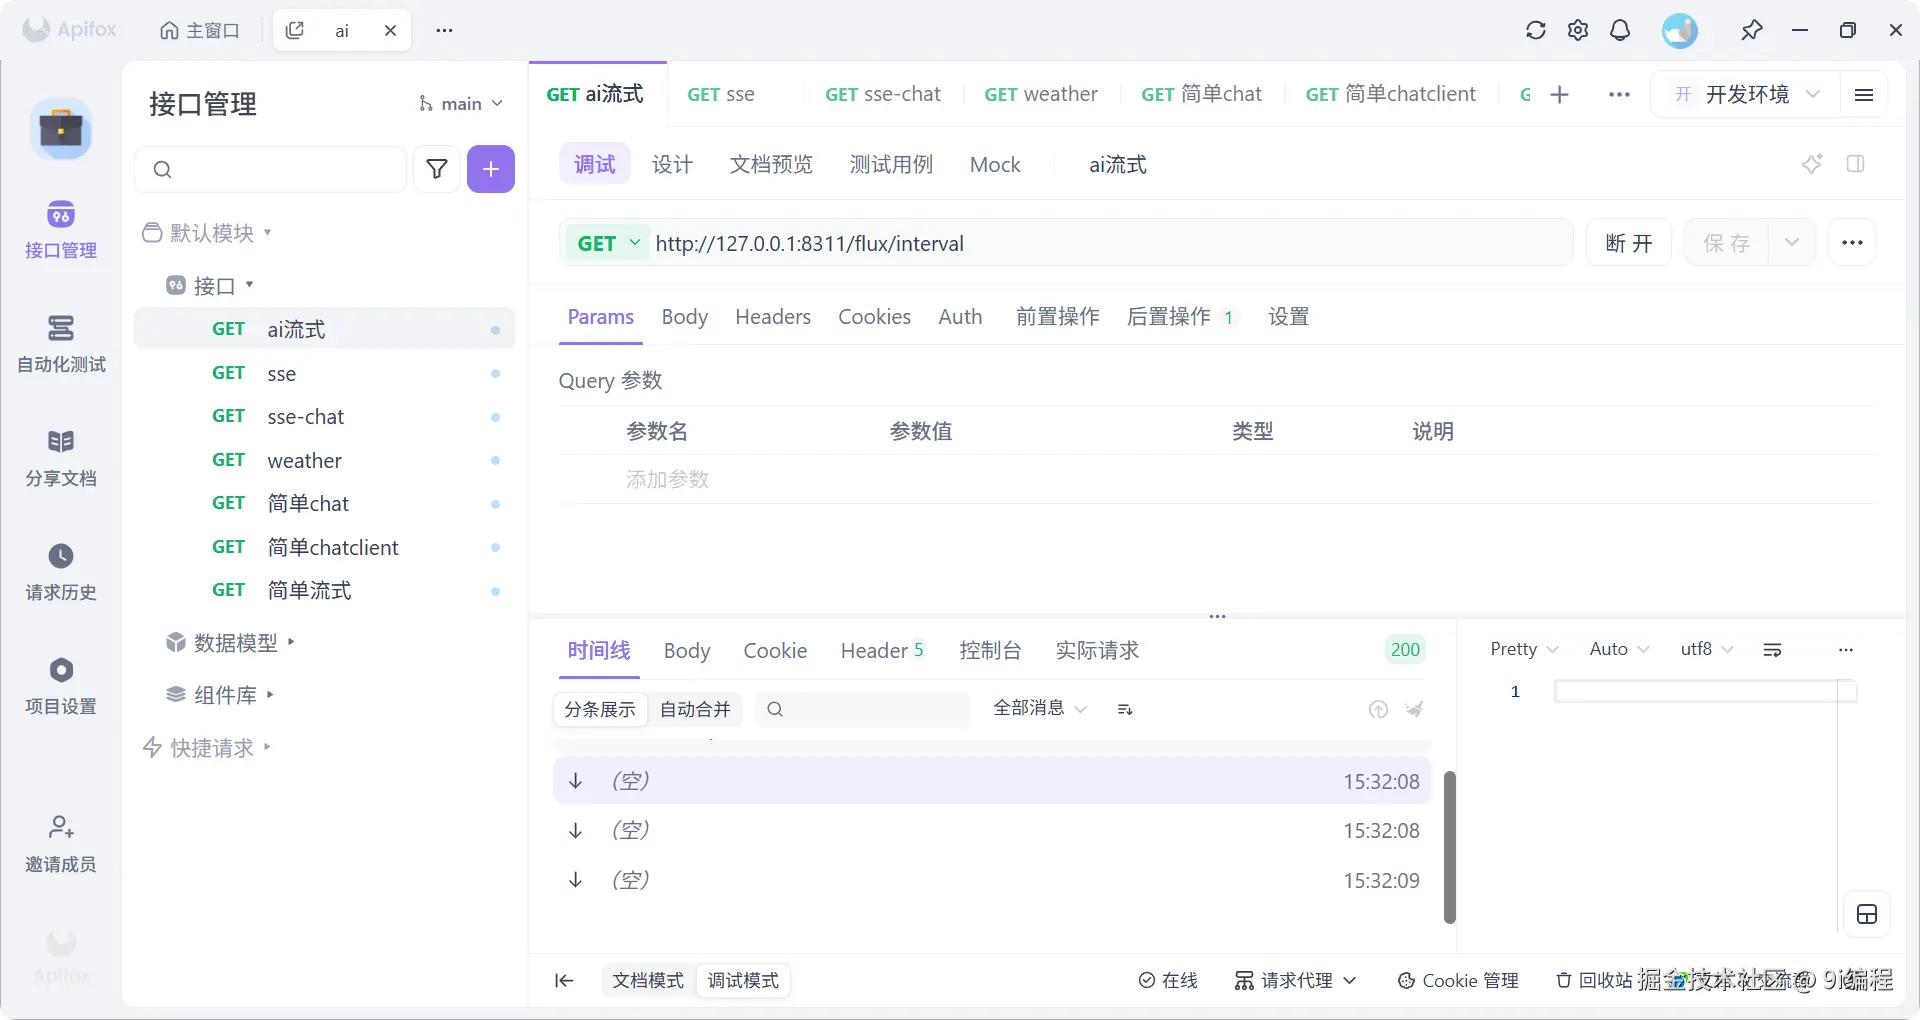Open the 后置操作 tab
The image size is (1920, 1020).
1181,317
